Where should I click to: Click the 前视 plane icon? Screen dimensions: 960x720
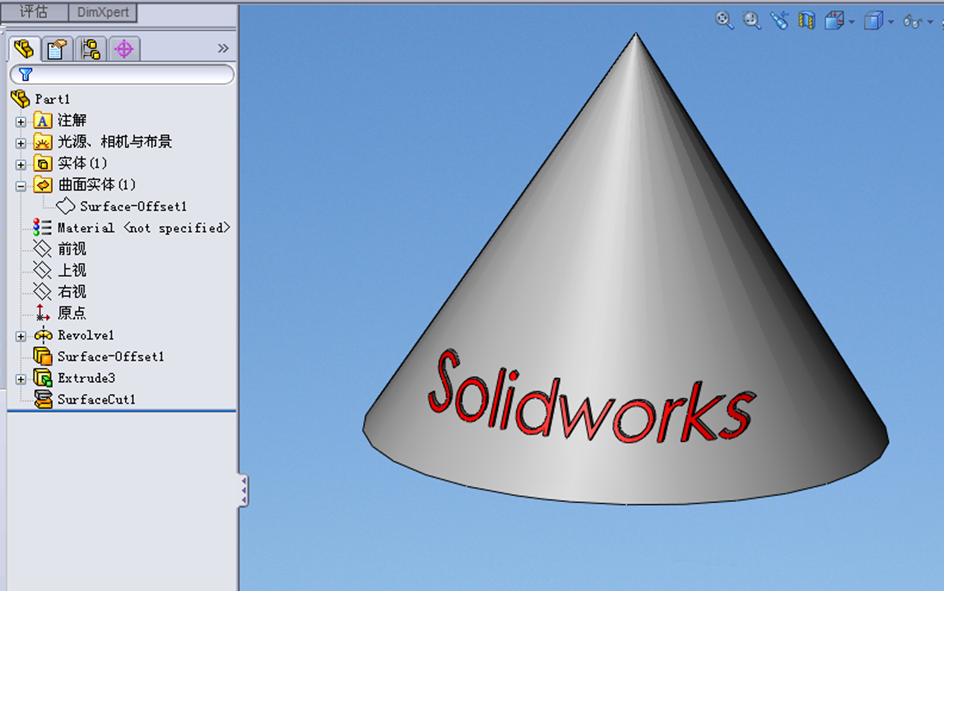pyautogui.click(x=42, y=249)
